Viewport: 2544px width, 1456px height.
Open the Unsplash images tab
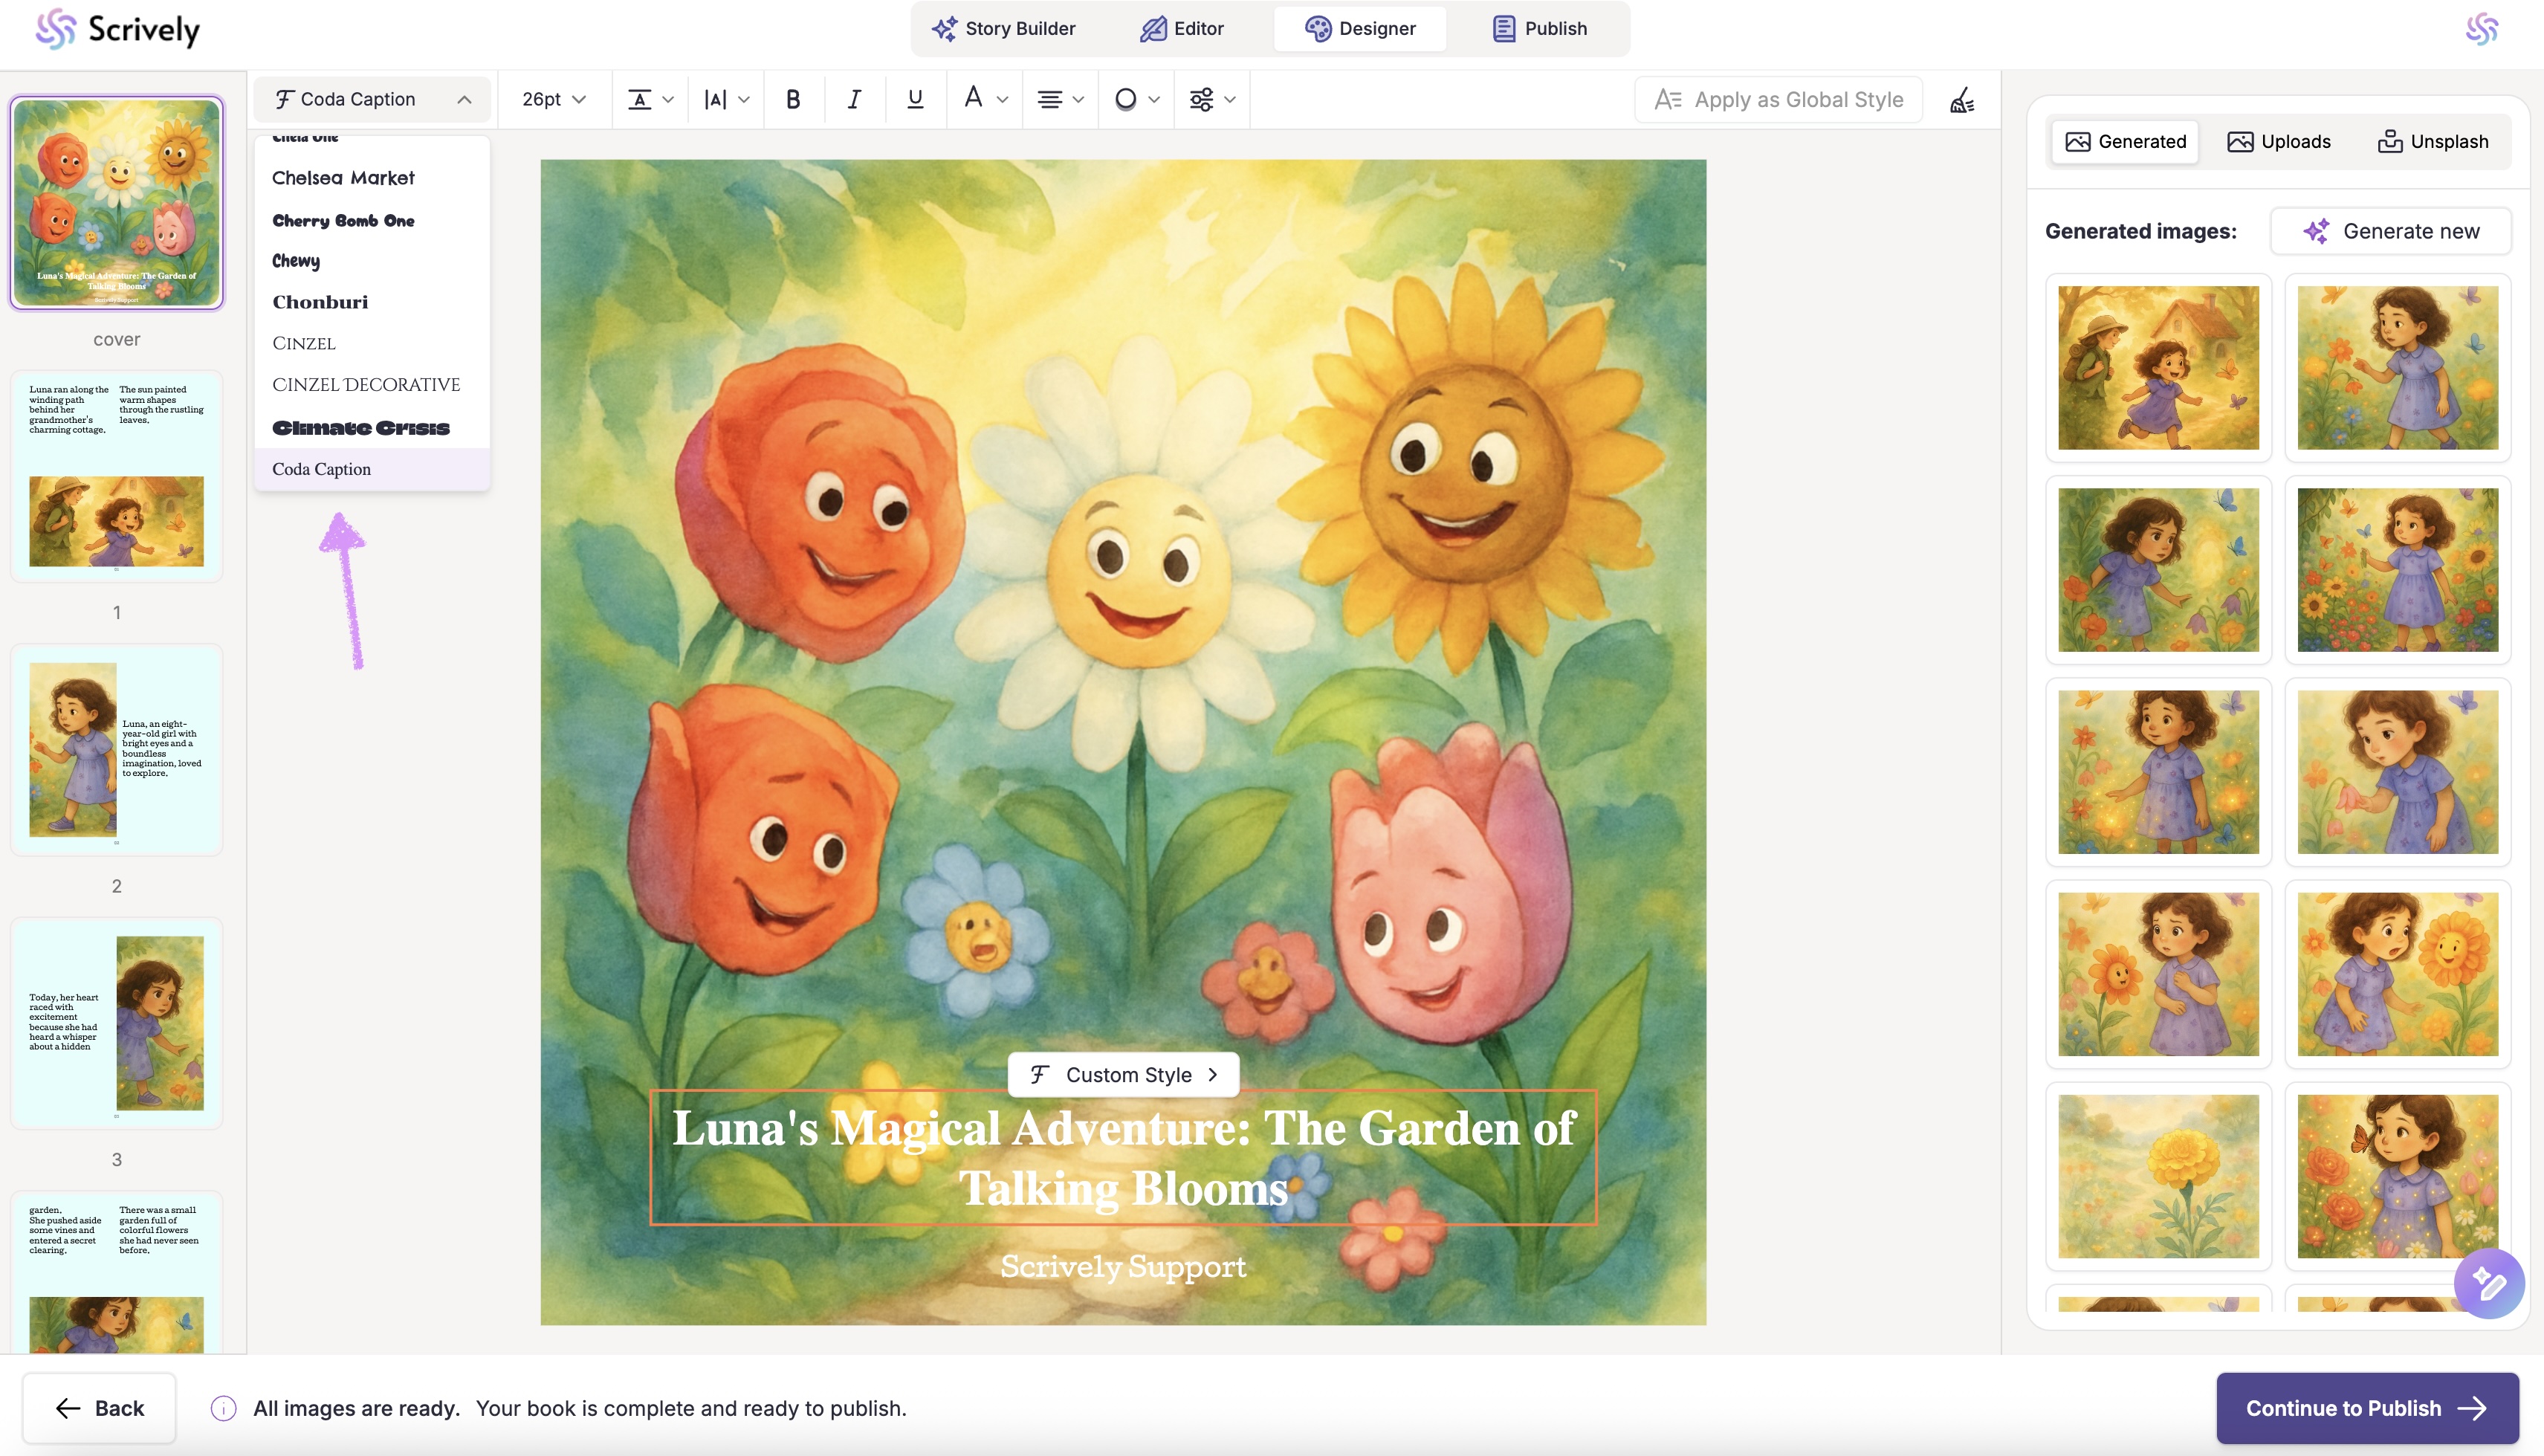coord(2432,141)
